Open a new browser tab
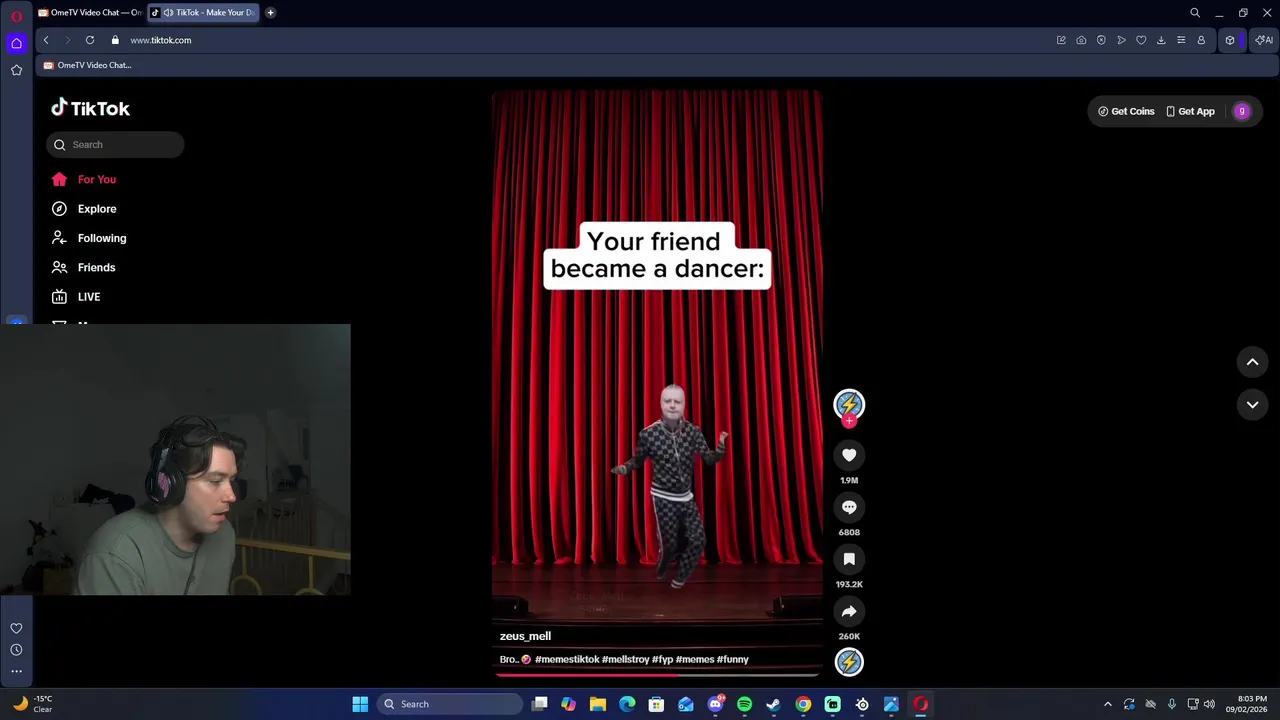 point(270,13)
